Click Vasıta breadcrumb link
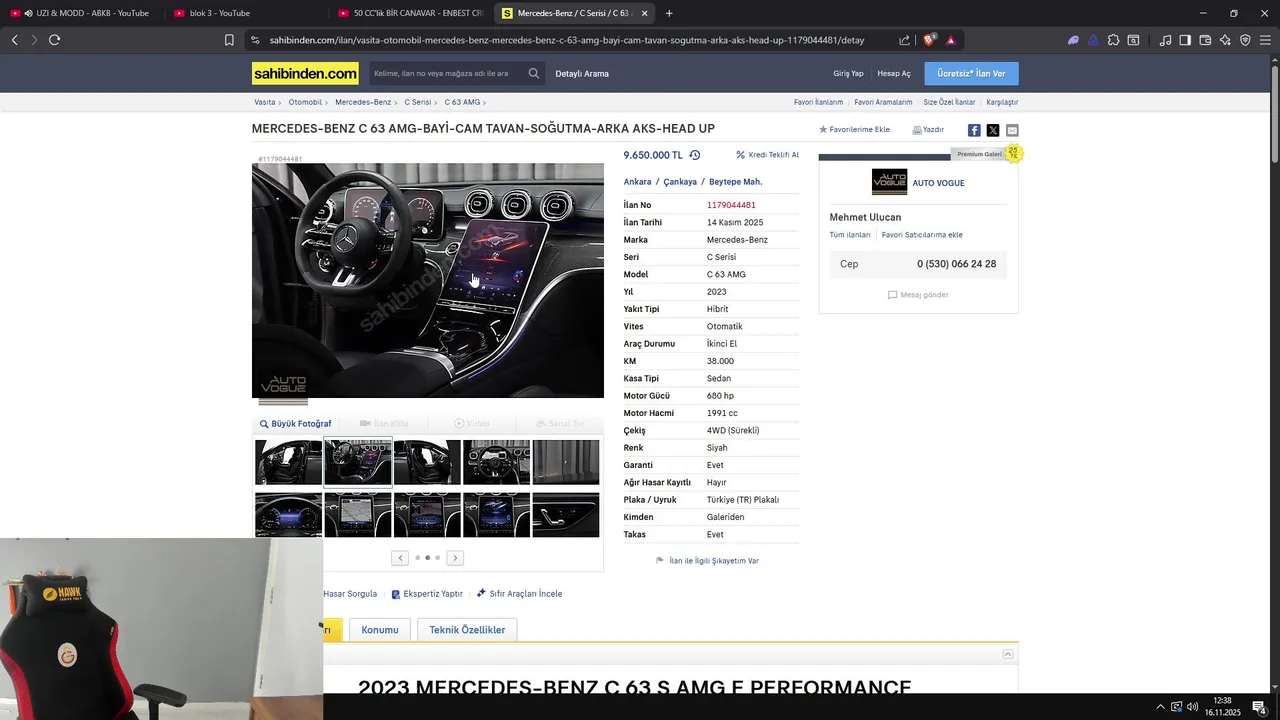The width and height of the screenshot is (1280, 720). click(264, 102)
